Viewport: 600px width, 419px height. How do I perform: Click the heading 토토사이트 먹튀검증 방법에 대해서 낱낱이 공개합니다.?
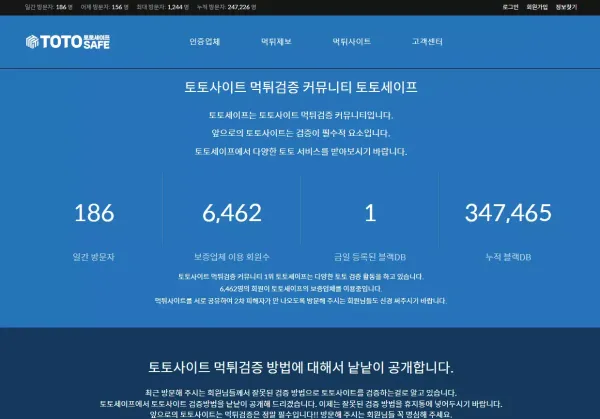301,367
